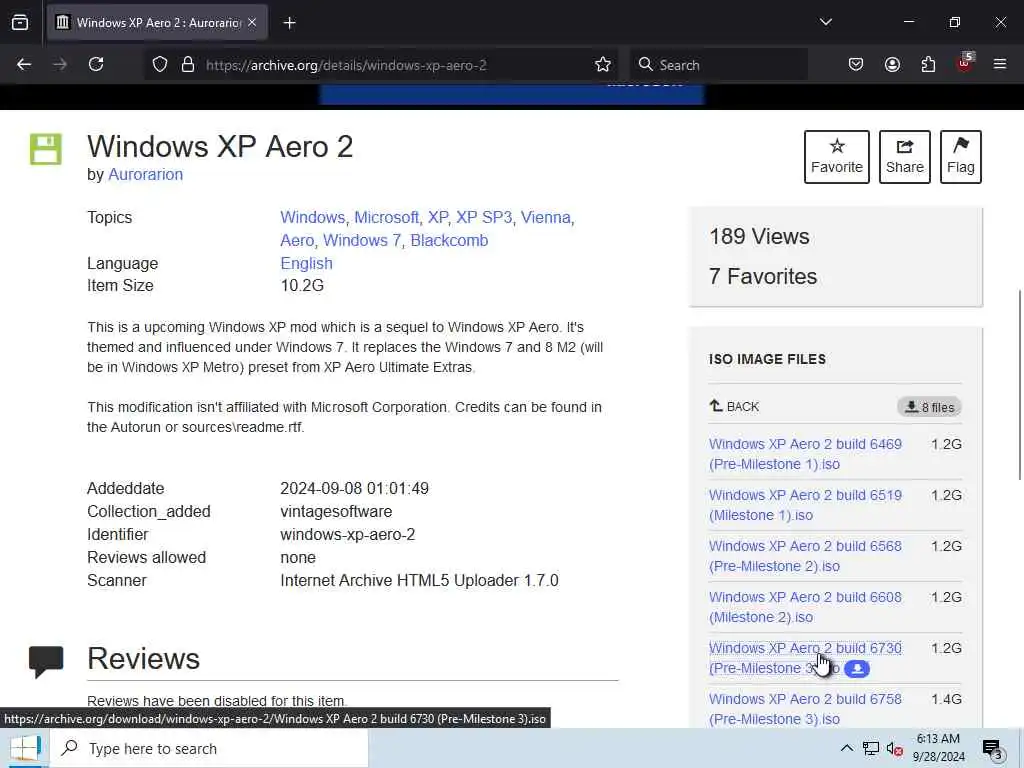Flag this item
The image size is (1024, 768).
coord(961,157)
